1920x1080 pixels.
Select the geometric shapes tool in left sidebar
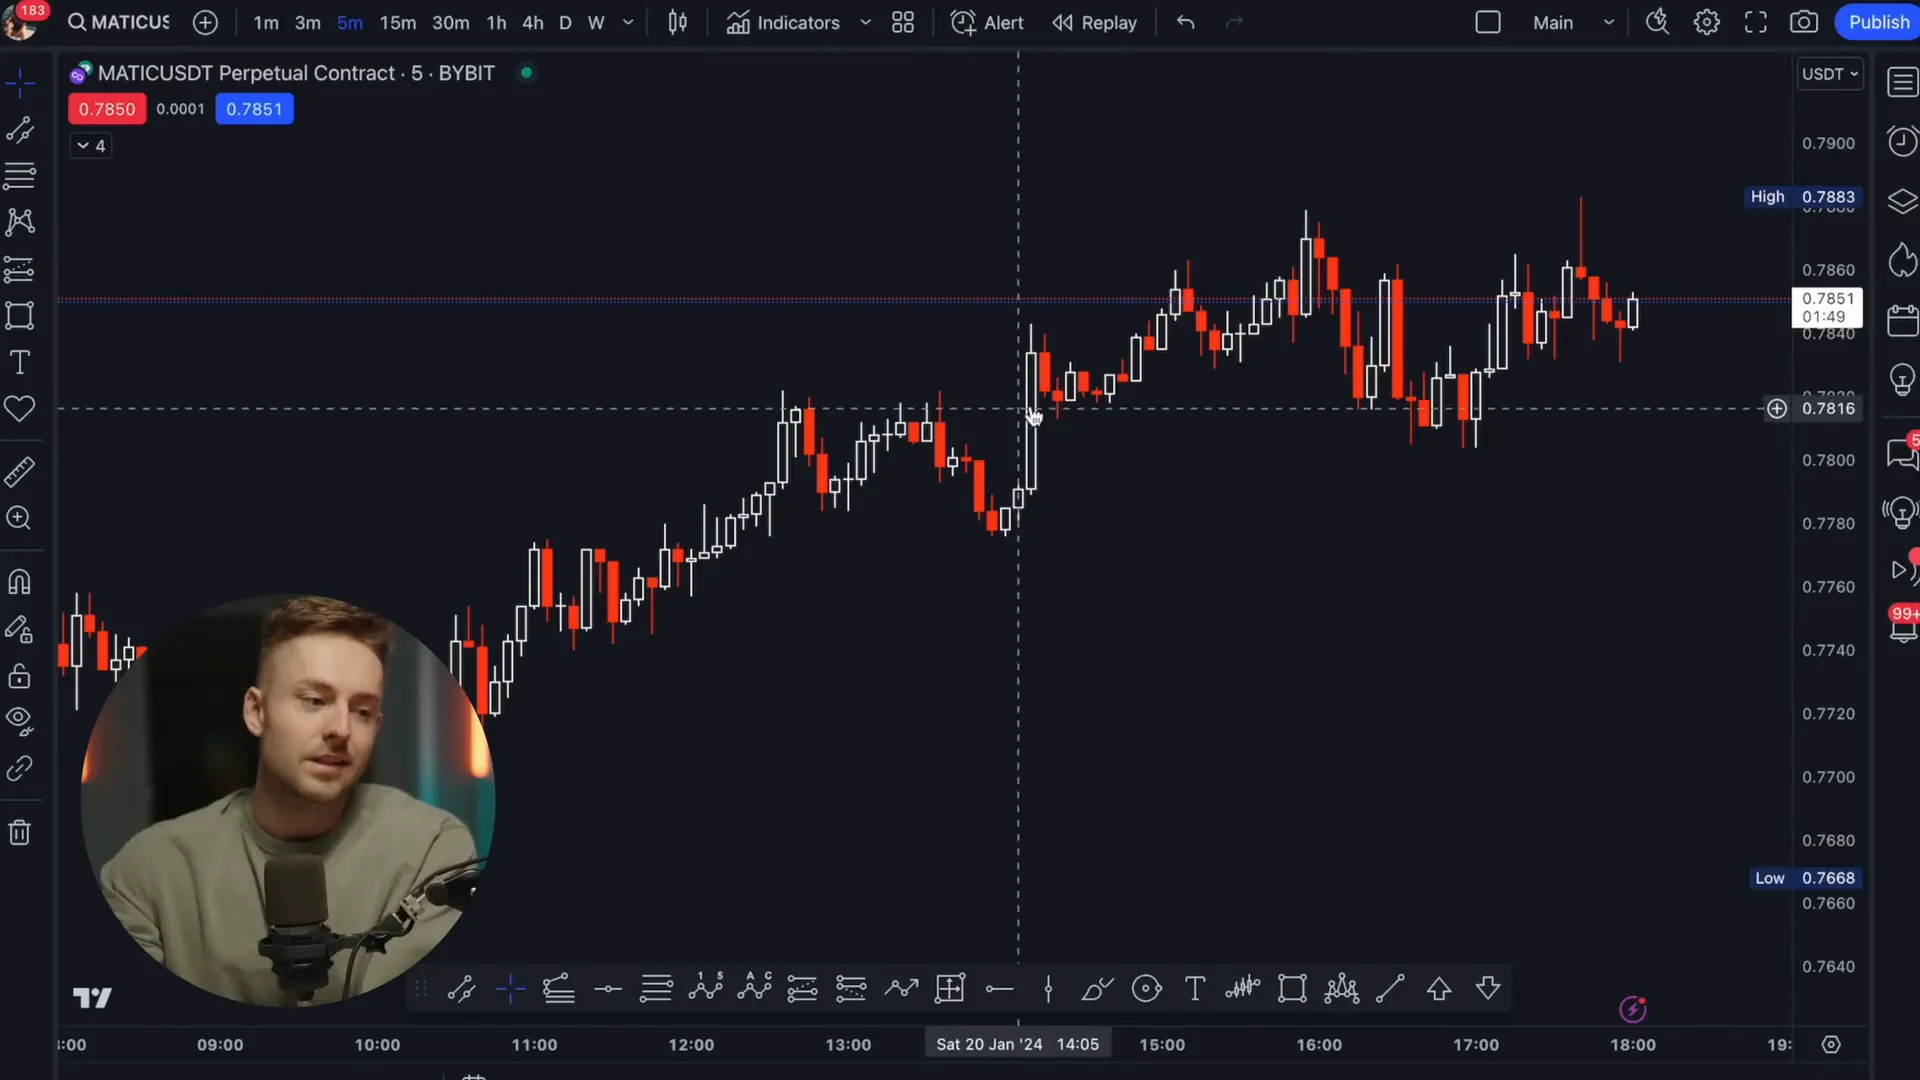click(x=20, y=316)
